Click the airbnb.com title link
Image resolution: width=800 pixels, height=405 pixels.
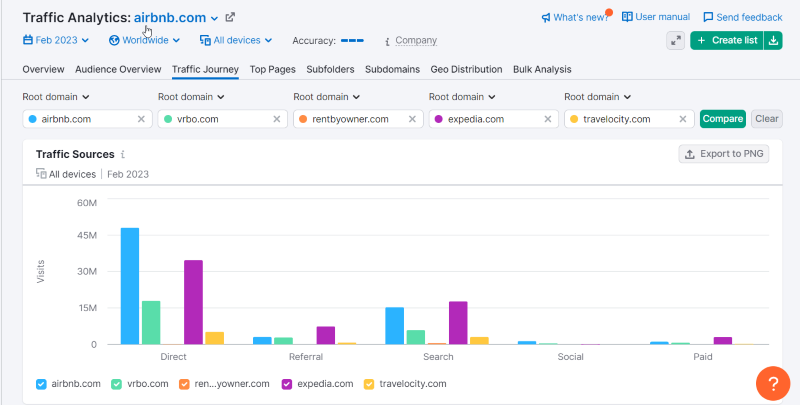coord(170,18)
